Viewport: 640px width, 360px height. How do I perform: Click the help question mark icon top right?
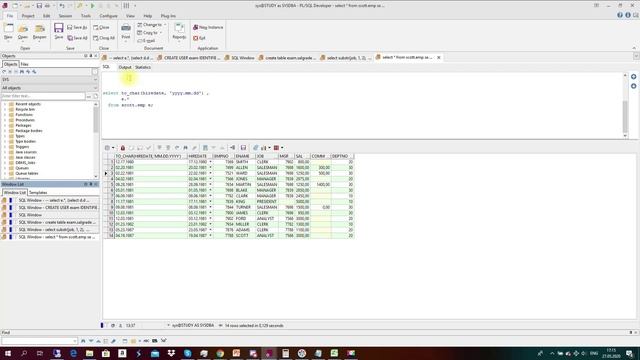[x=620, y=15]
